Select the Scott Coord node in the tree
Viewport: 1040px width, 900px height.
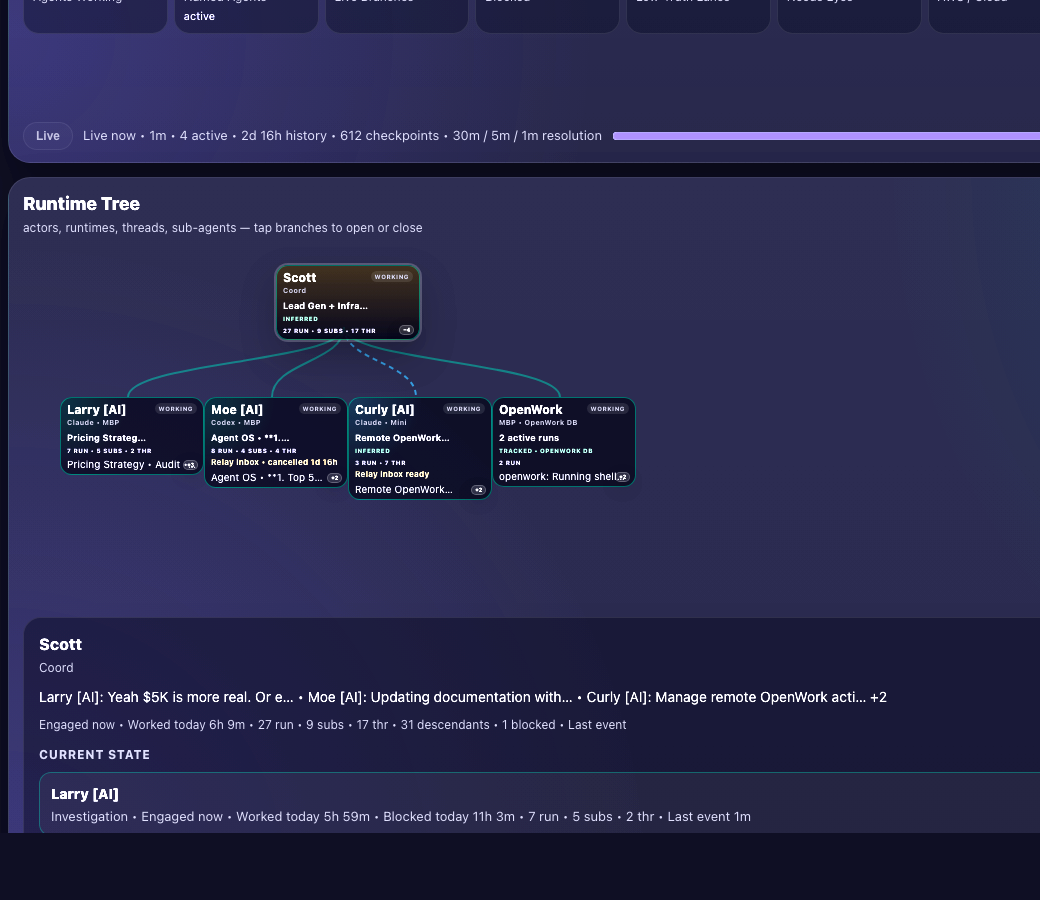(x=348, y=302)
